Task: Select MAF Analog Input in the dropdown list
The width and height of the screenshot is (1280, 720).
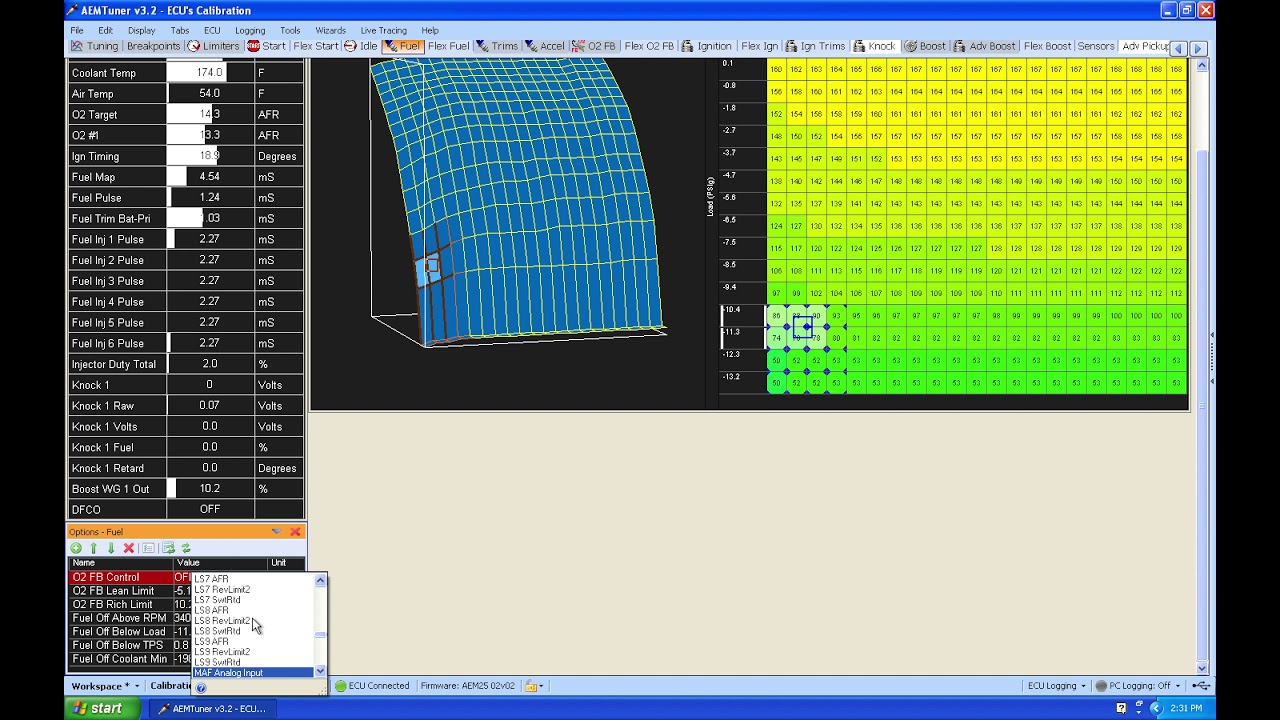Action: tap(253, 673)
